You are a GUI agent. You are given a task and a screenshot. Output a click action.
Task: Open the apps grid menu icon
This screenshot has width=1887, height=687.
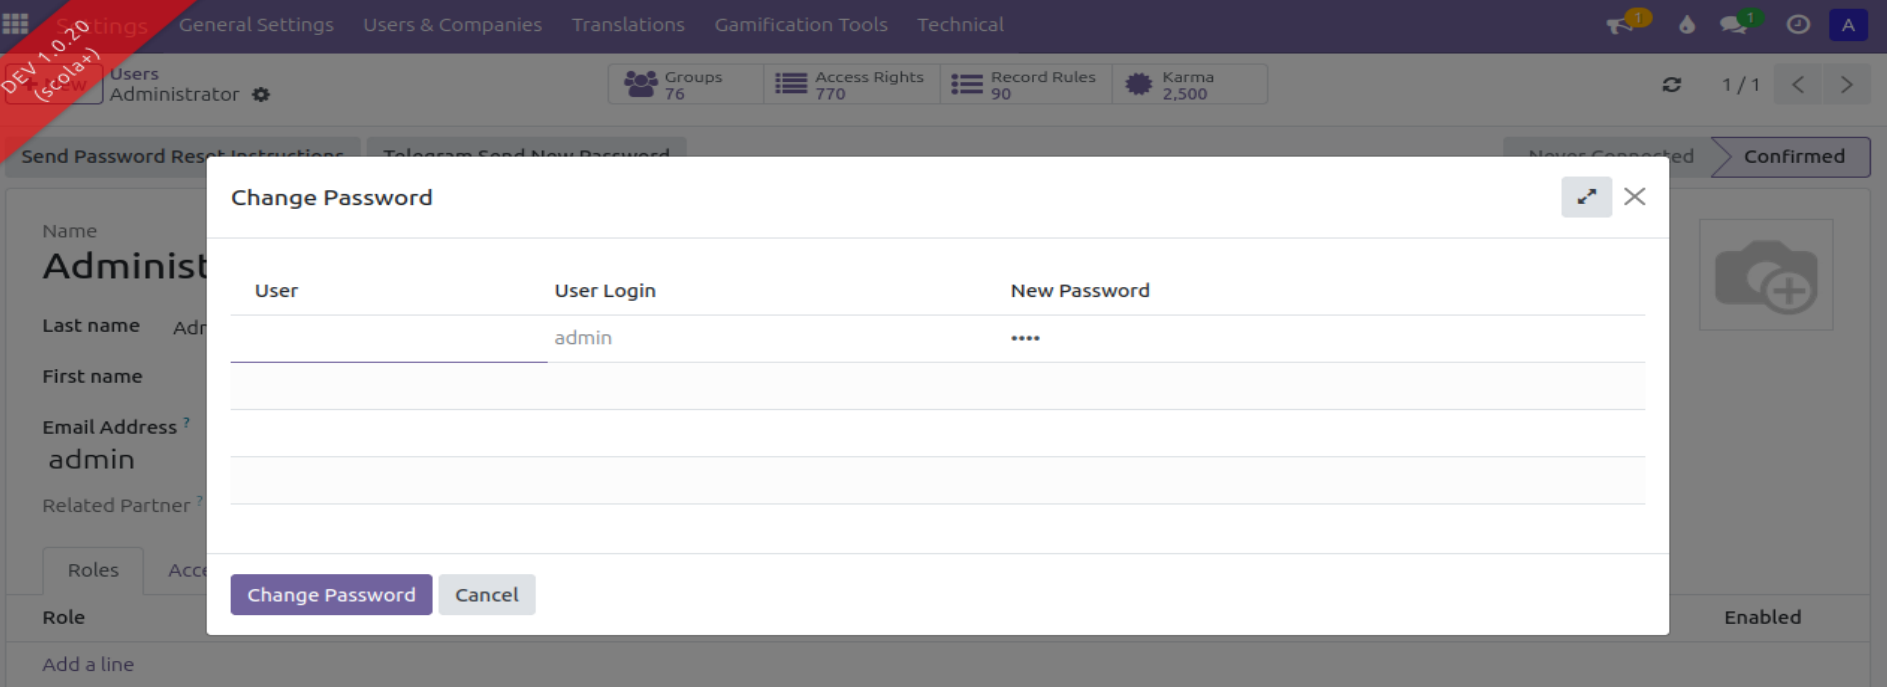tap(16, 24)
